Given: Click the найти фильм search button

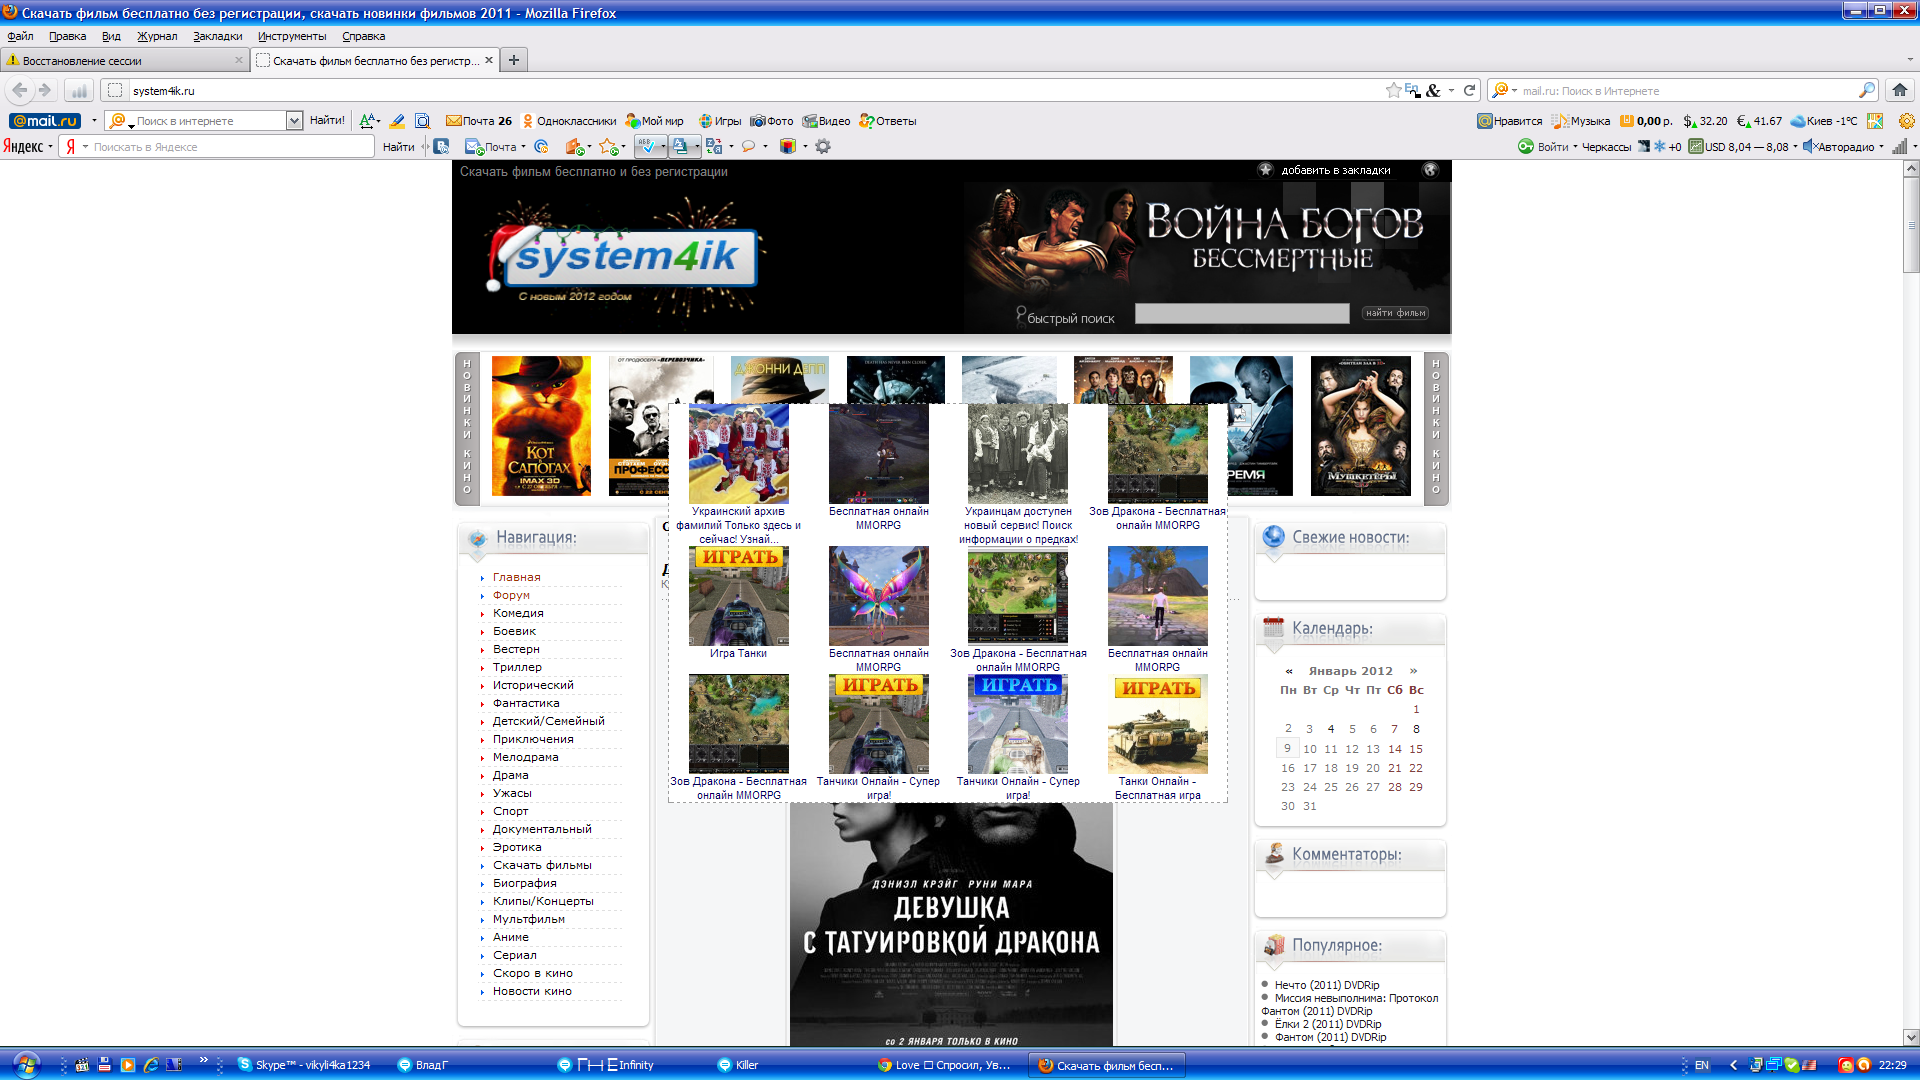Looking at the screenshot, I should pos(1395,313).
